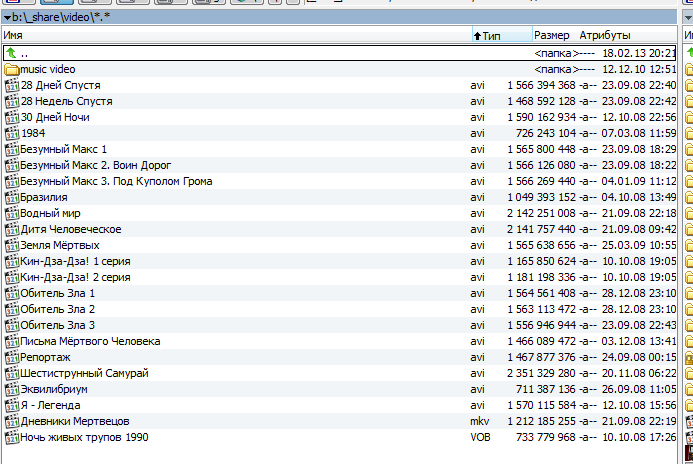693x464 pixels.
Task: Click the file icon next to 1984
Action: coord(12,133)
